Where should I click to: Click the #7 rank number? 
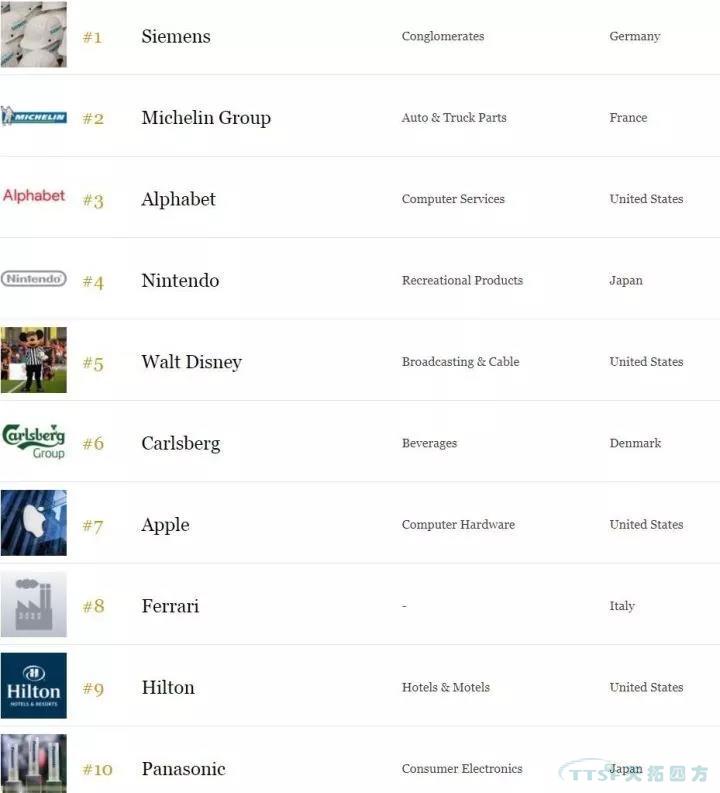tap(93, 526)
